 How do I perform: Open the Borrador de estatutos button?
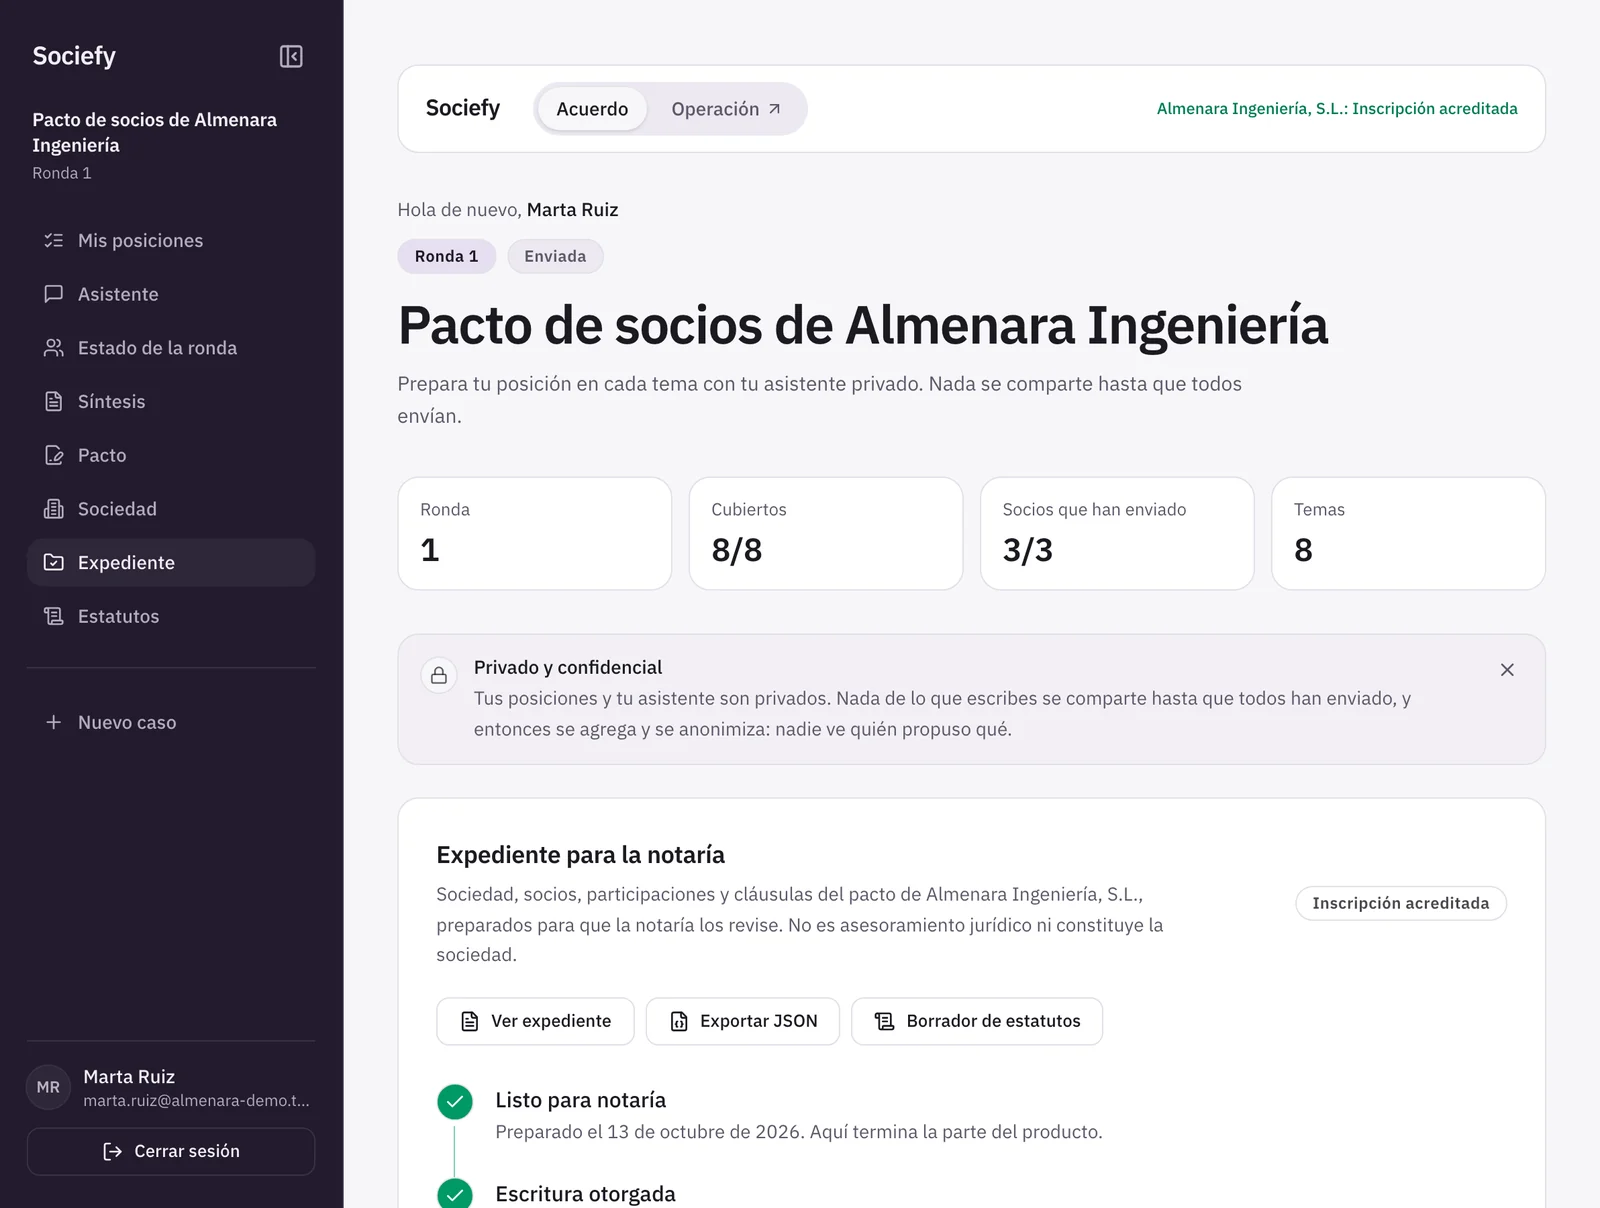(977, 1021)
